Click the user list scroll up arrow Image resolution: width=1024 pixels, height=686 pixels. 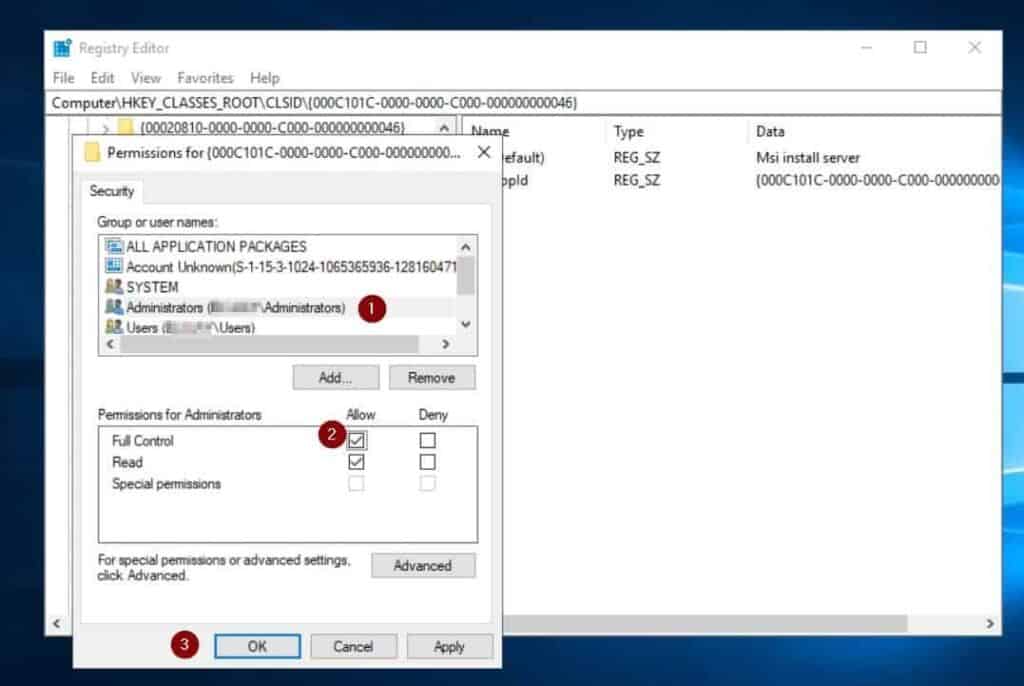(466, 247)
